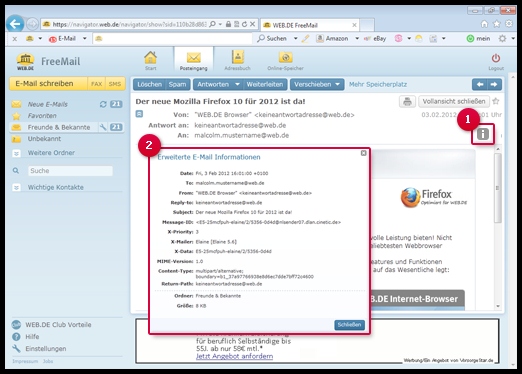Expand Wichtige Kontakte section
522x374 pixels.
16,187
